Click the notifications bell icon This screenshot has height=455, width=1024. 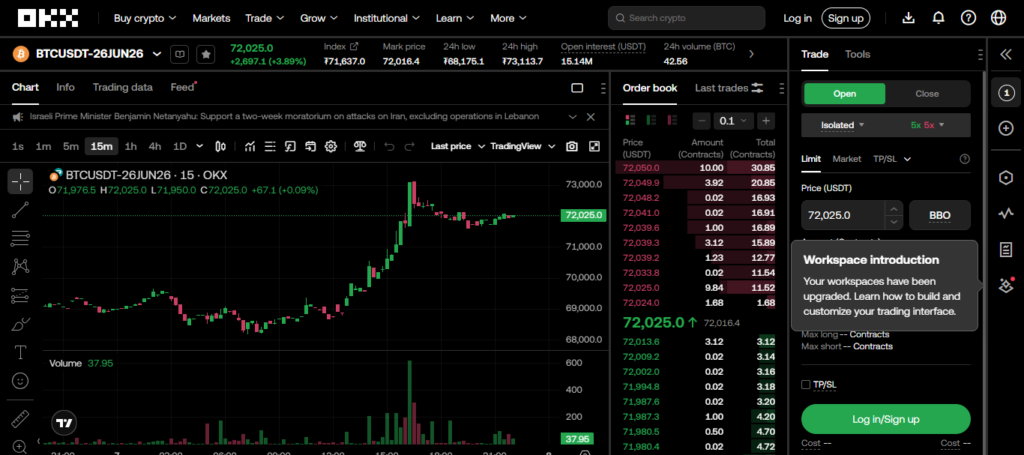pos(938,18)
